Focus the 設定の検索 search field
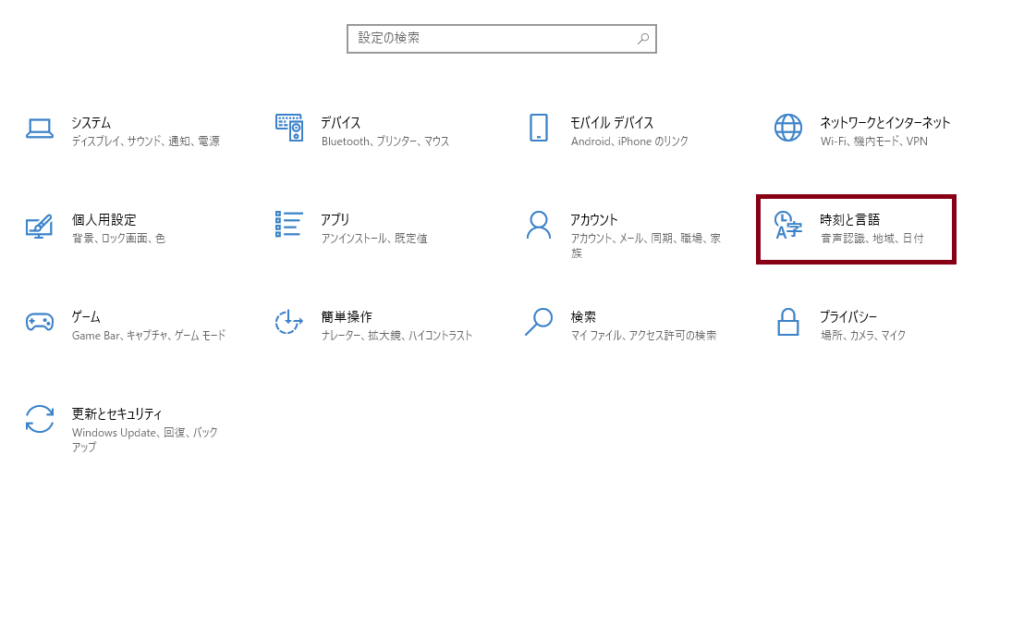Image resolution: width=1024 pixels, height=640 pixels. tap(490, 39)
